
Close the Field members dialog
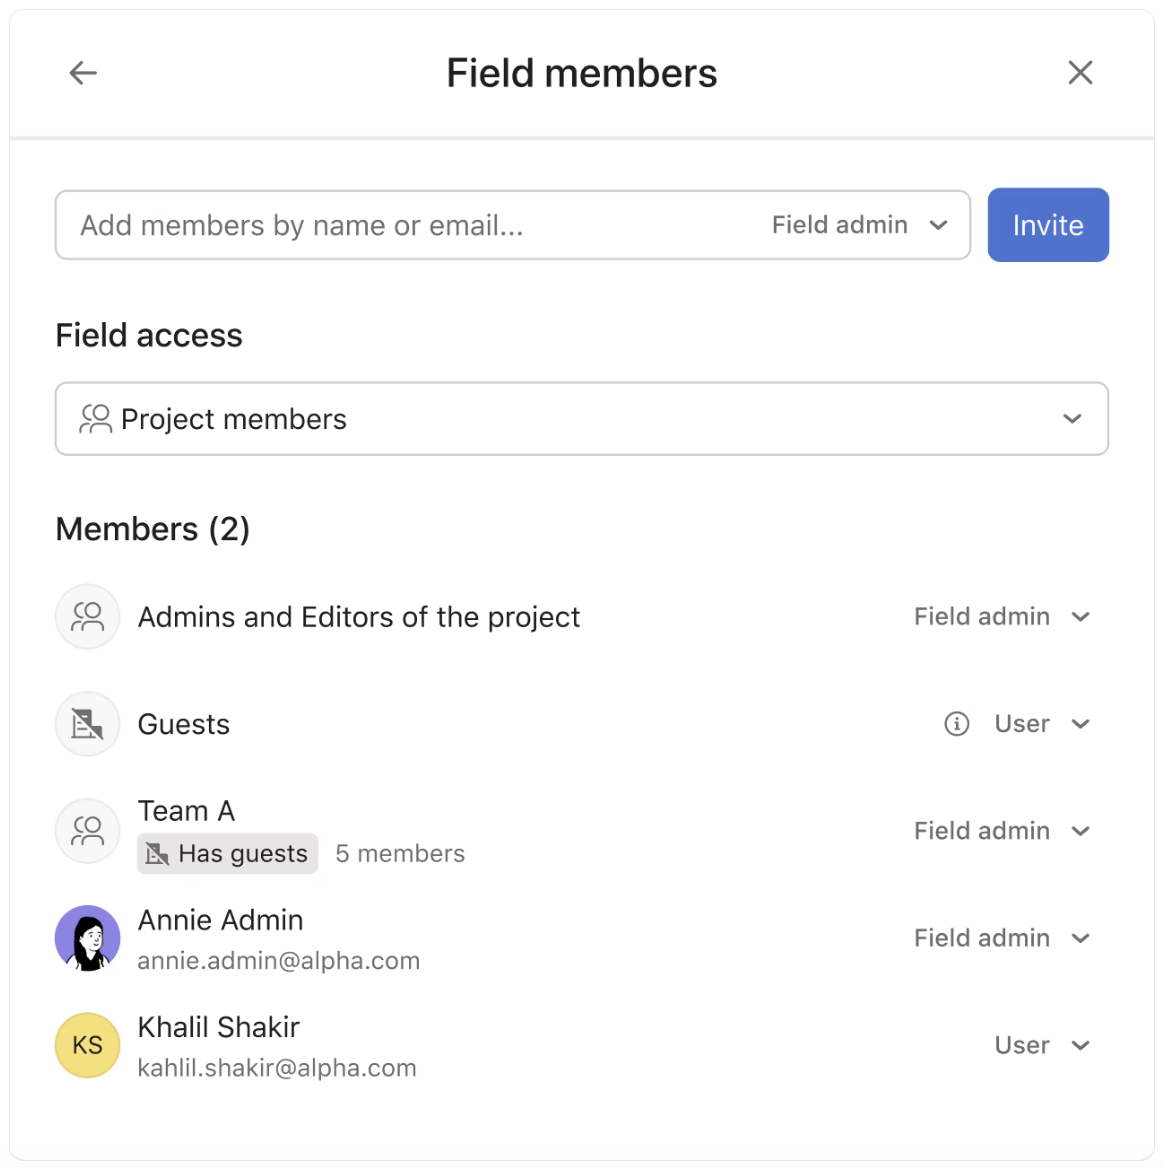(1080, 73)
